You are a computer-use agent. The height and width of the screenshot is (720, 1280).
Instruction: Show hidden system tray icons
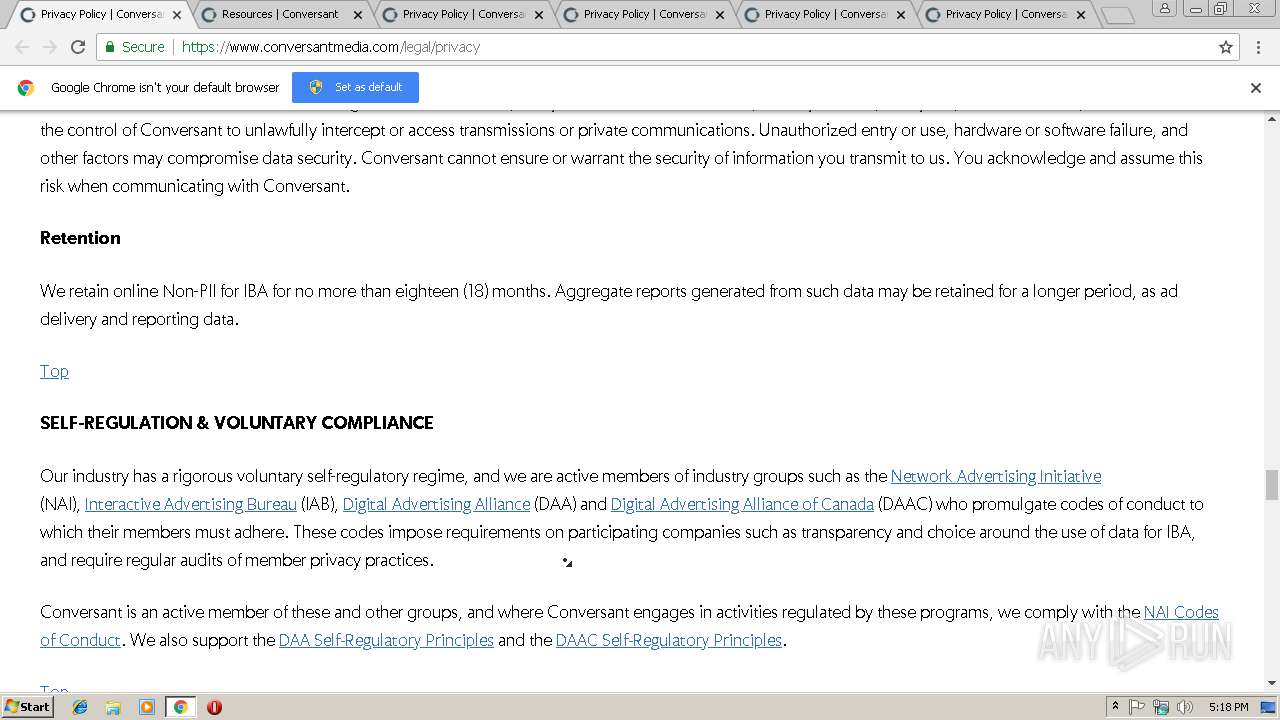pos(1115,707)
